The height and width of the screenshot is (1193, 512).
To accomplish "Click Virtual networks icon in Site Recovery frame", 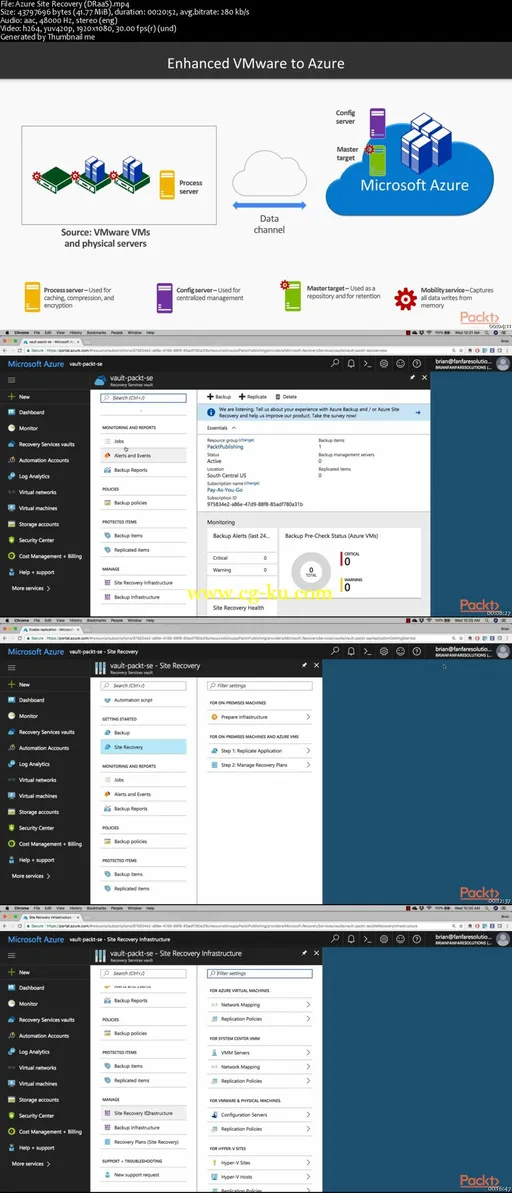I will click(11, 780).
